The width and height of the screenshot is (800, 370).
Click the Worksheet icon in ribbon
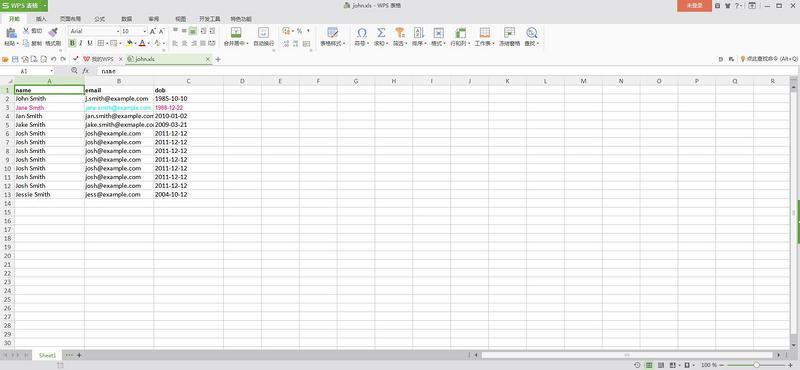tap(485, 33)
